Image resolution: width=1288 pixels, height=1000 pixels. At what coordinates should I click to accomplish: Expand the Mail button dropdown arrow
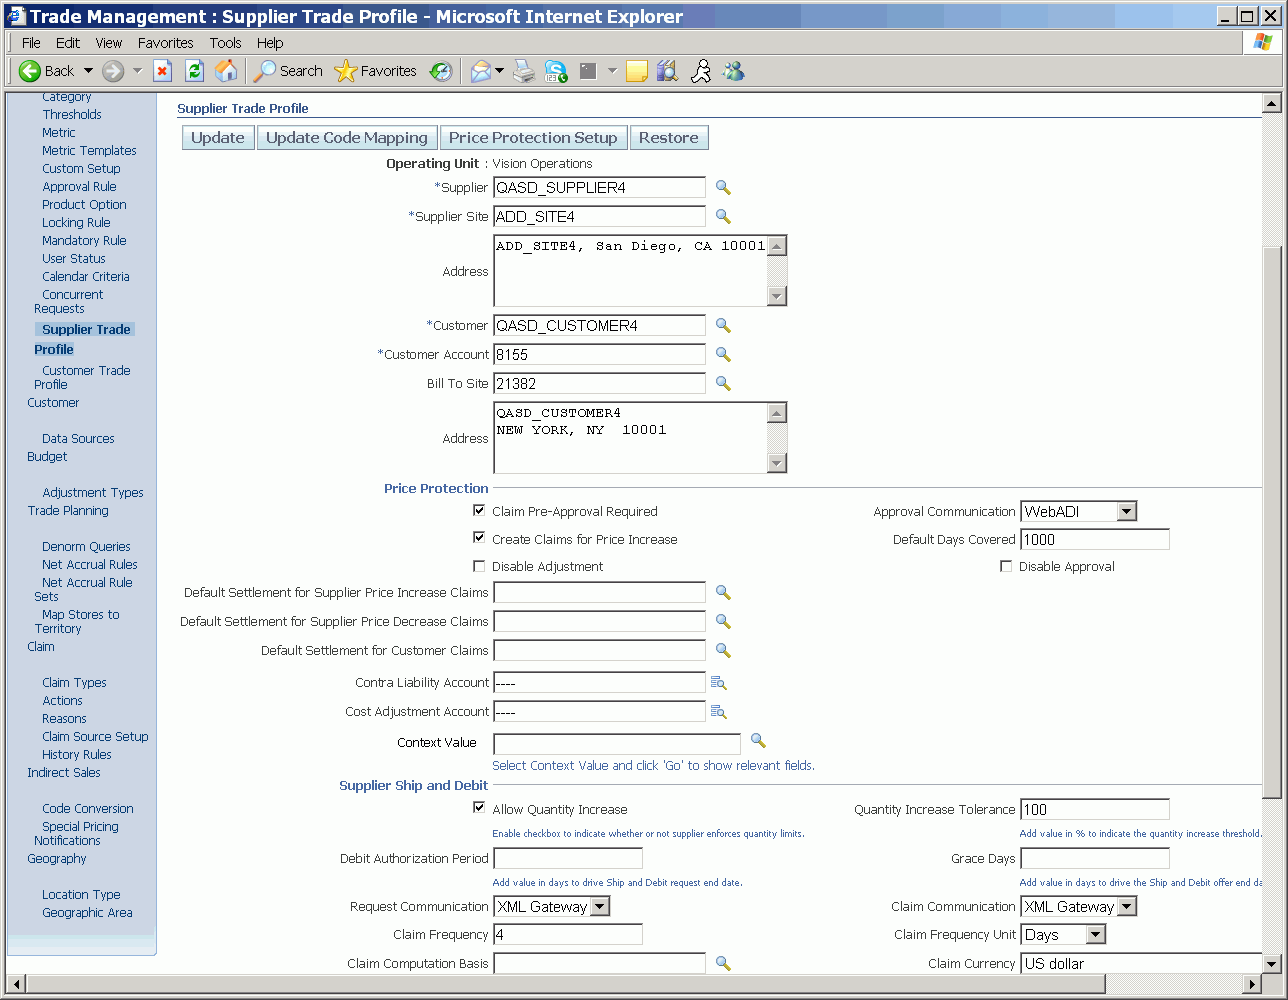(x=499, y=71)
